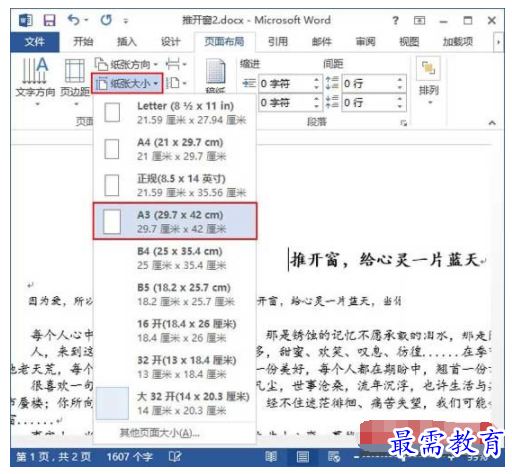Open the undo history dropdown arrow
Viewport: 512px width, 474px height.
tap(86, 20)
